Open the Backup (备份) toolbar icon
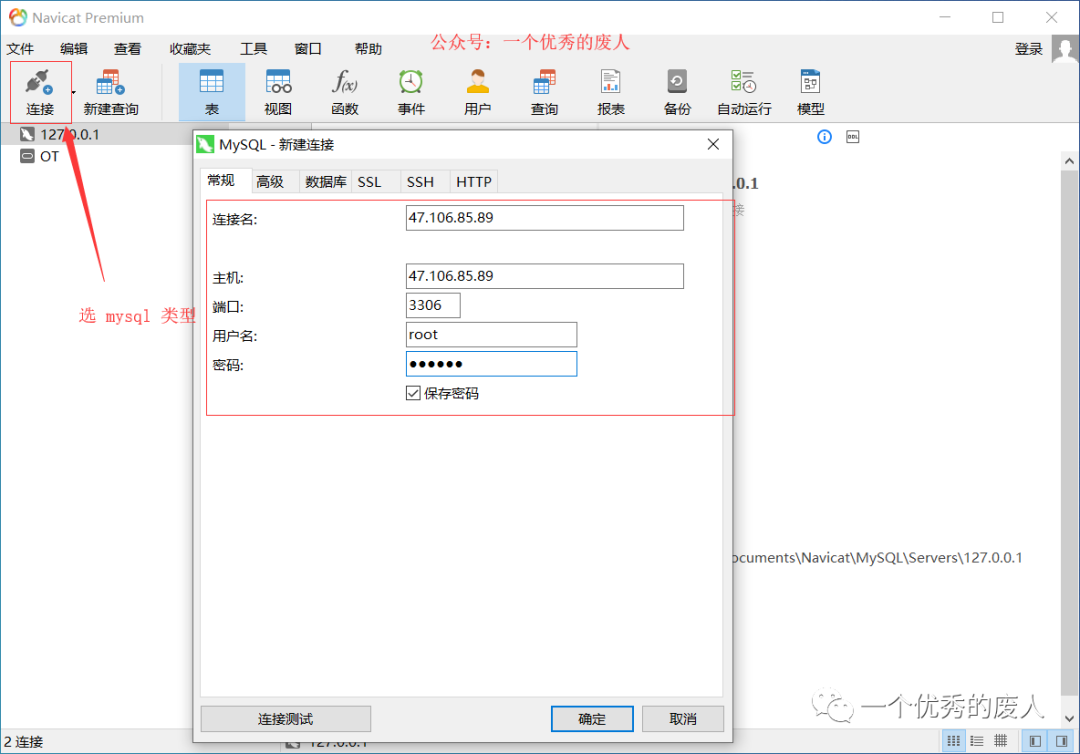Image resolution: width=1080 pixels, height=754 pixels. pyautogui.click(x=677, y=92)
